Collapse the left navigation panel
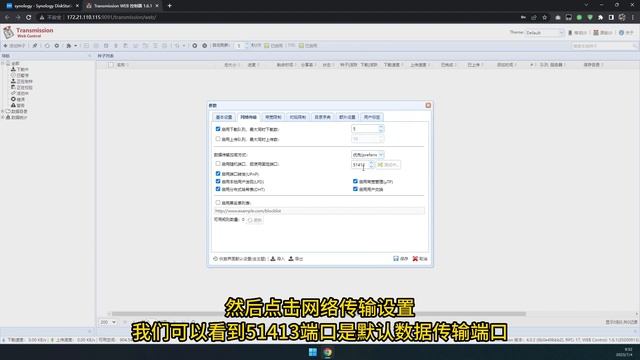640x360 pixels. tap(90, 56)
